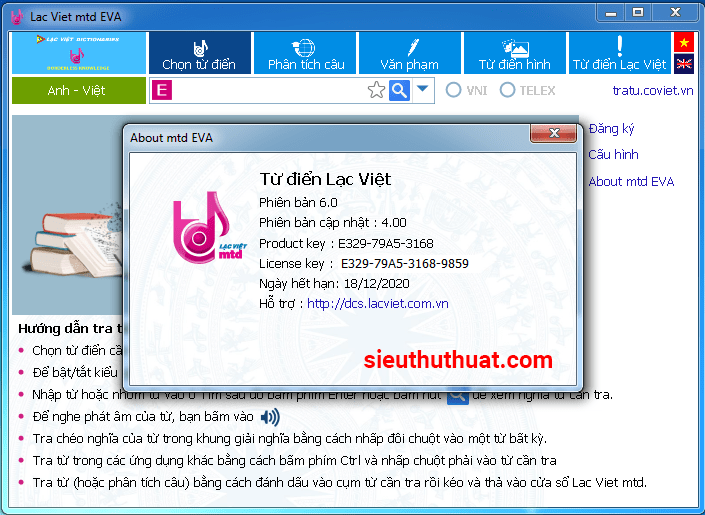
Task: Click the books illustration image
Action: point(74,245)
